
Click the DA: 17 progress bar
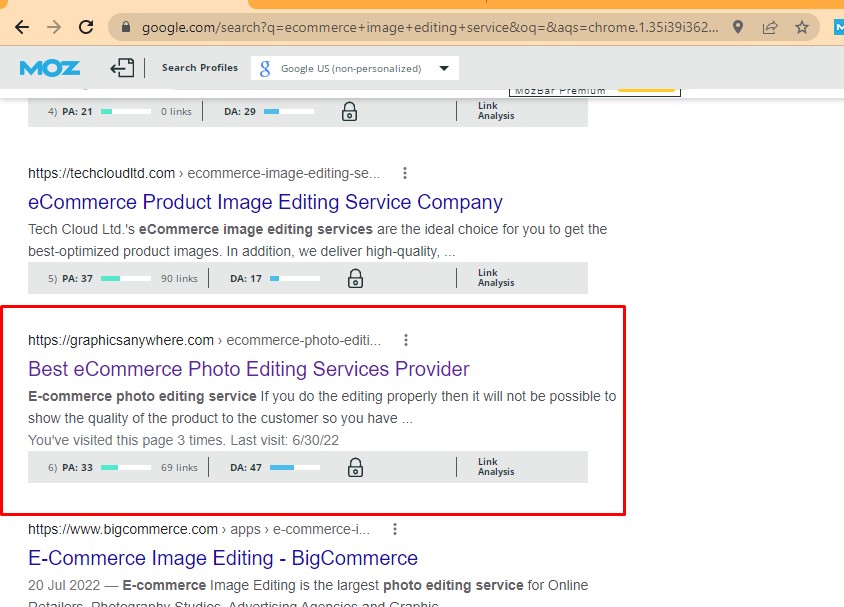point(294,279)
